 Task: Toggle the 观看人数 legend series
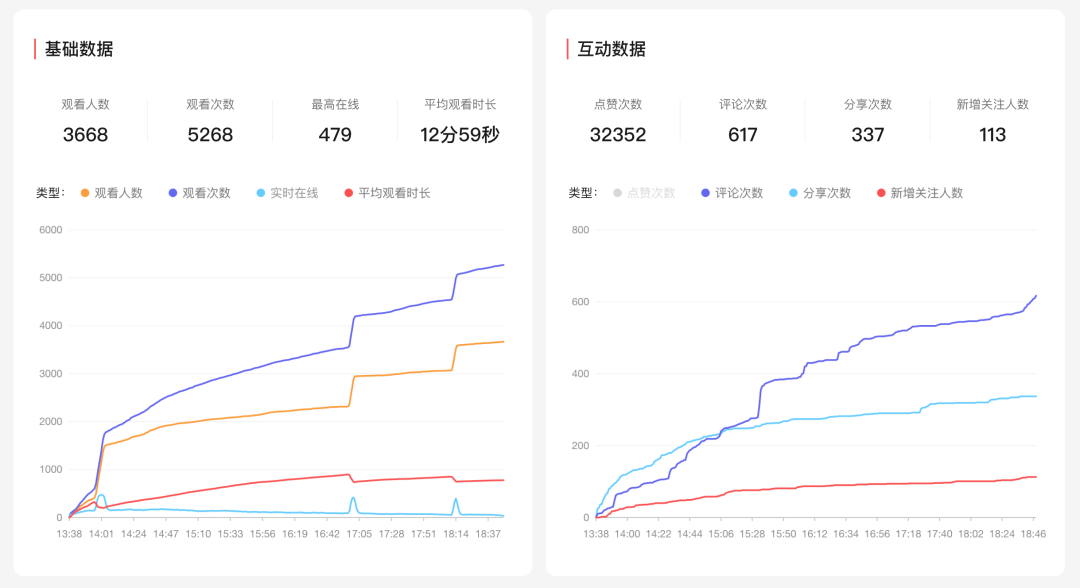tap(112, 193)
